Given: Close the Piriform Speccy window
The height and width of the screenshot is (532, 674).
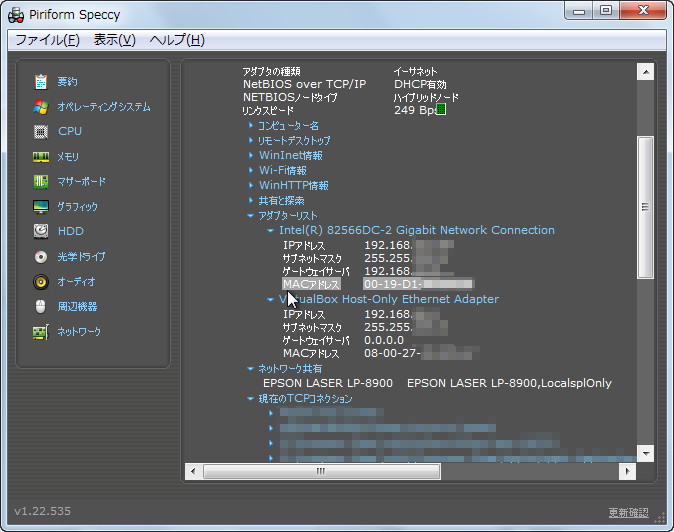Looking at the screenshot, I should tap(643, 11).
